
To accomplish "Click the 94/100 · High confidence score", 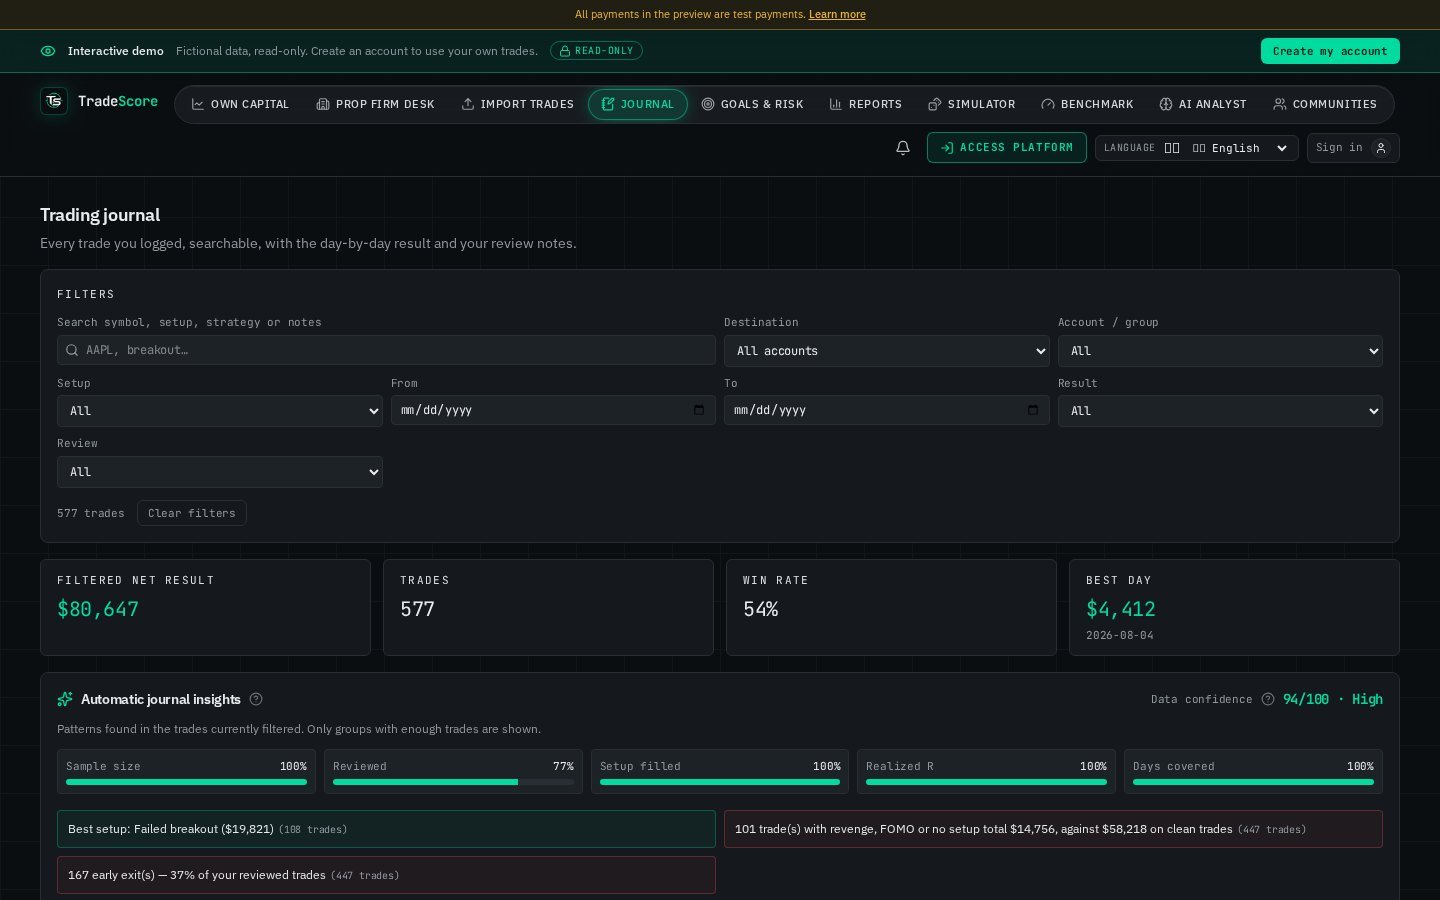I will coord(1333,699).
